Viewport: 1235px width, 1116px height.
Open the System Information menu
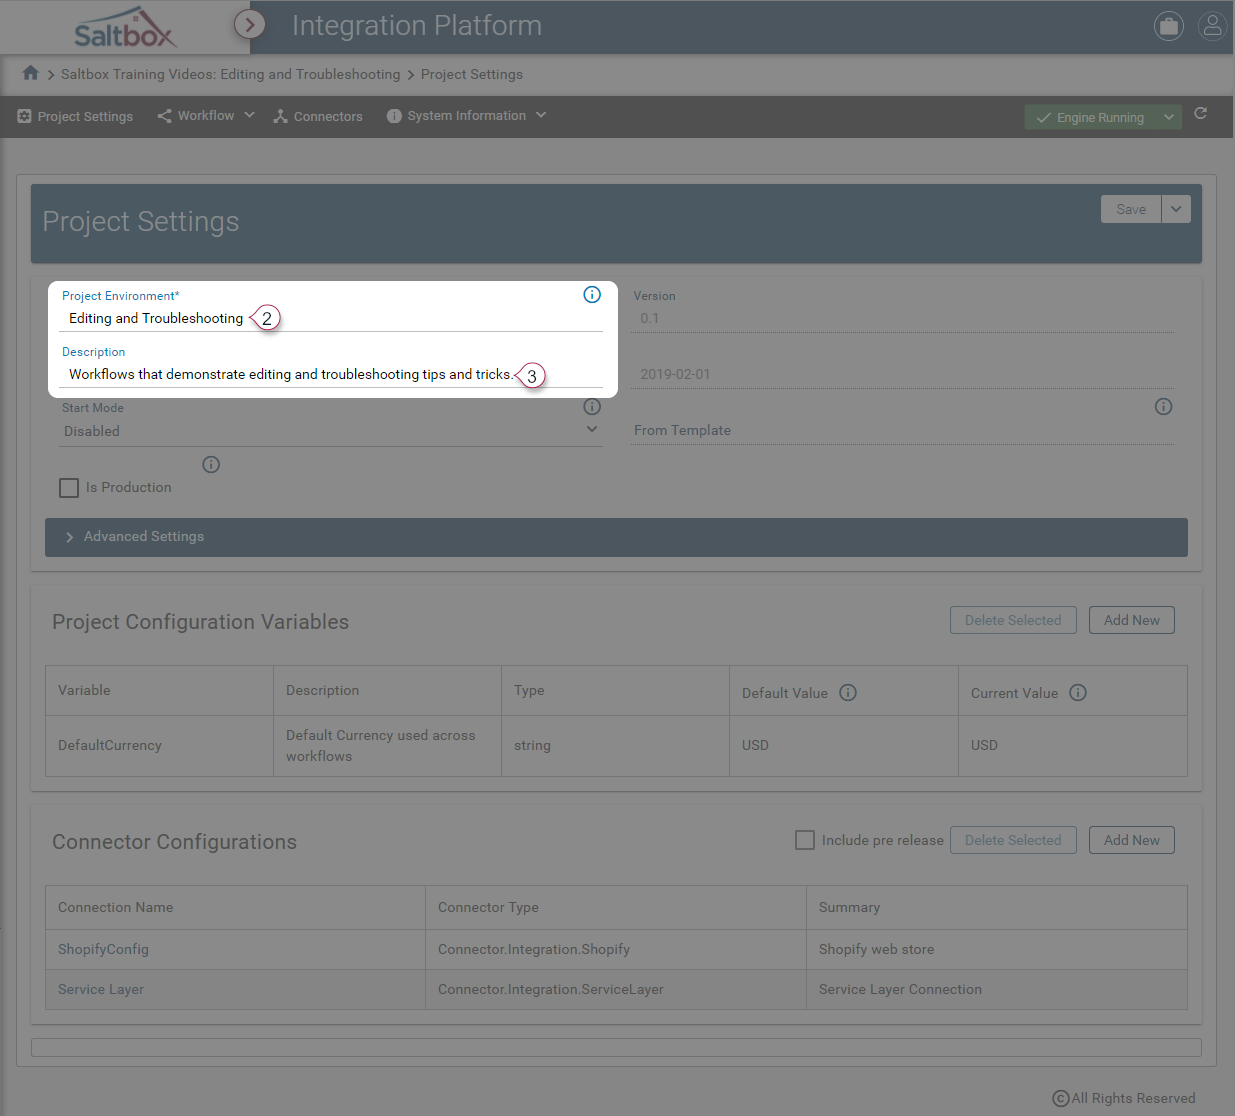point(466,116)
